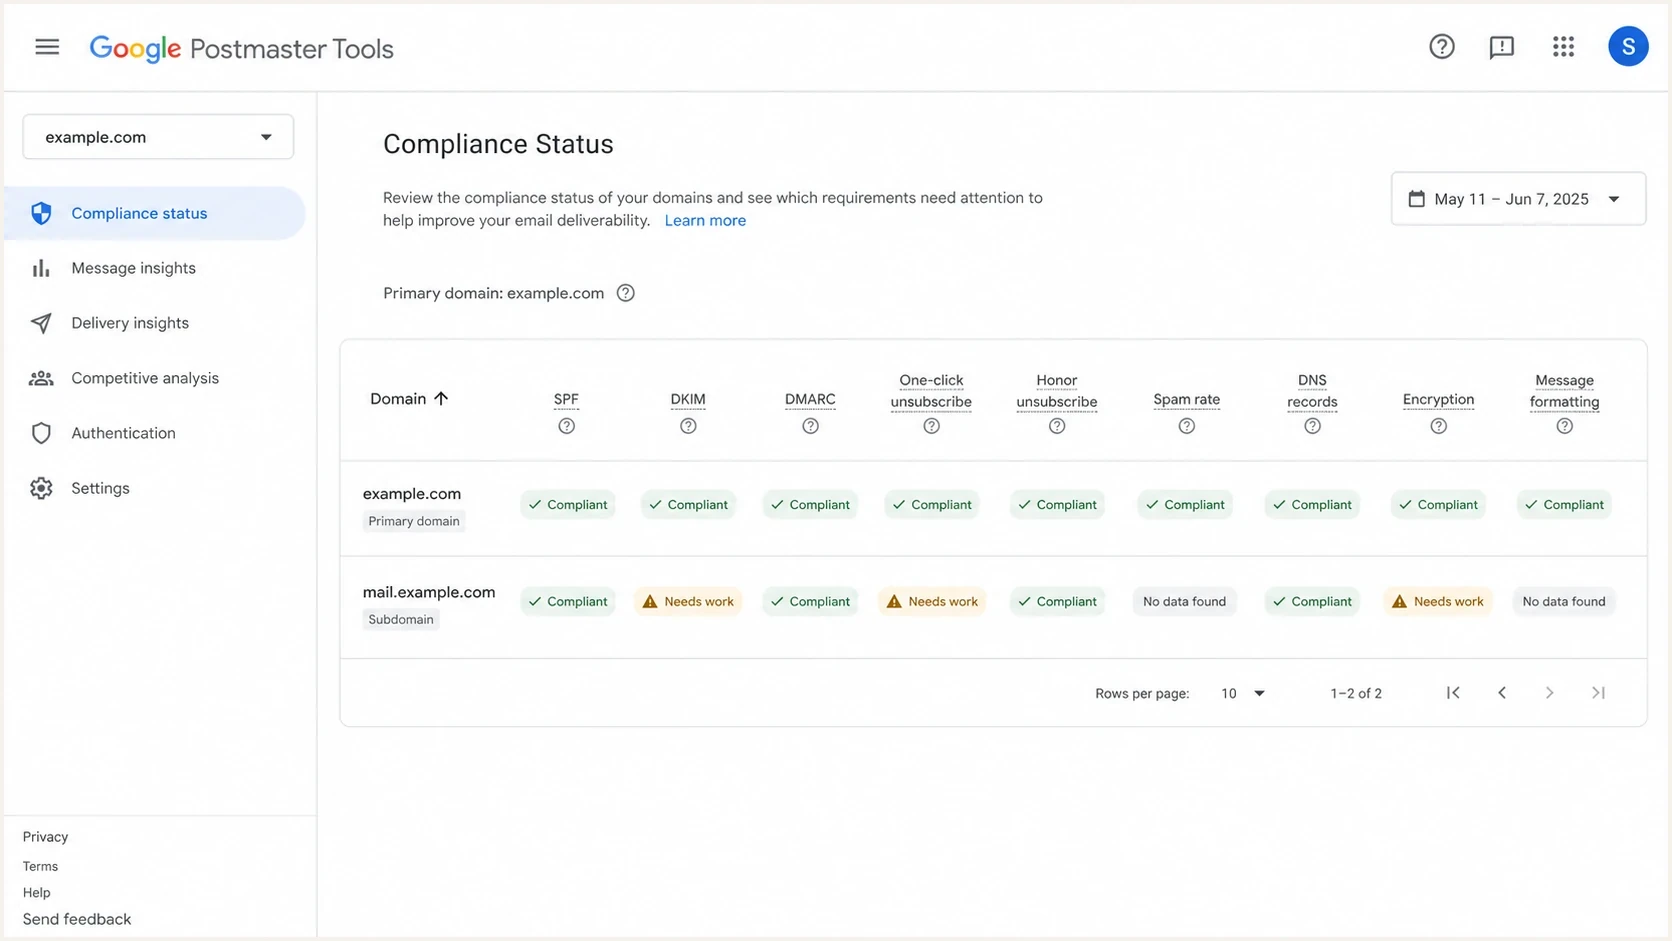Image resolution: width=1672 pixels, height=941 pixels.
Task: Open the Help question mark icon in header
Action: click(1441, 47)
